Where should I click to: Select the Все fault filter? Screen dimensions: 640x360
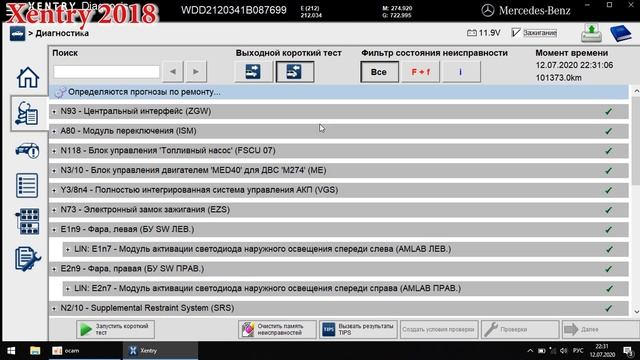tap(379, 72)
